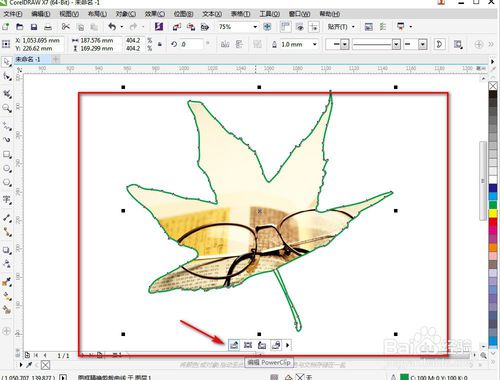This screenshot has height=380, width=500.
Task: Open the 贴齐(T) snap-to dropdown
Action: point(353,27)
